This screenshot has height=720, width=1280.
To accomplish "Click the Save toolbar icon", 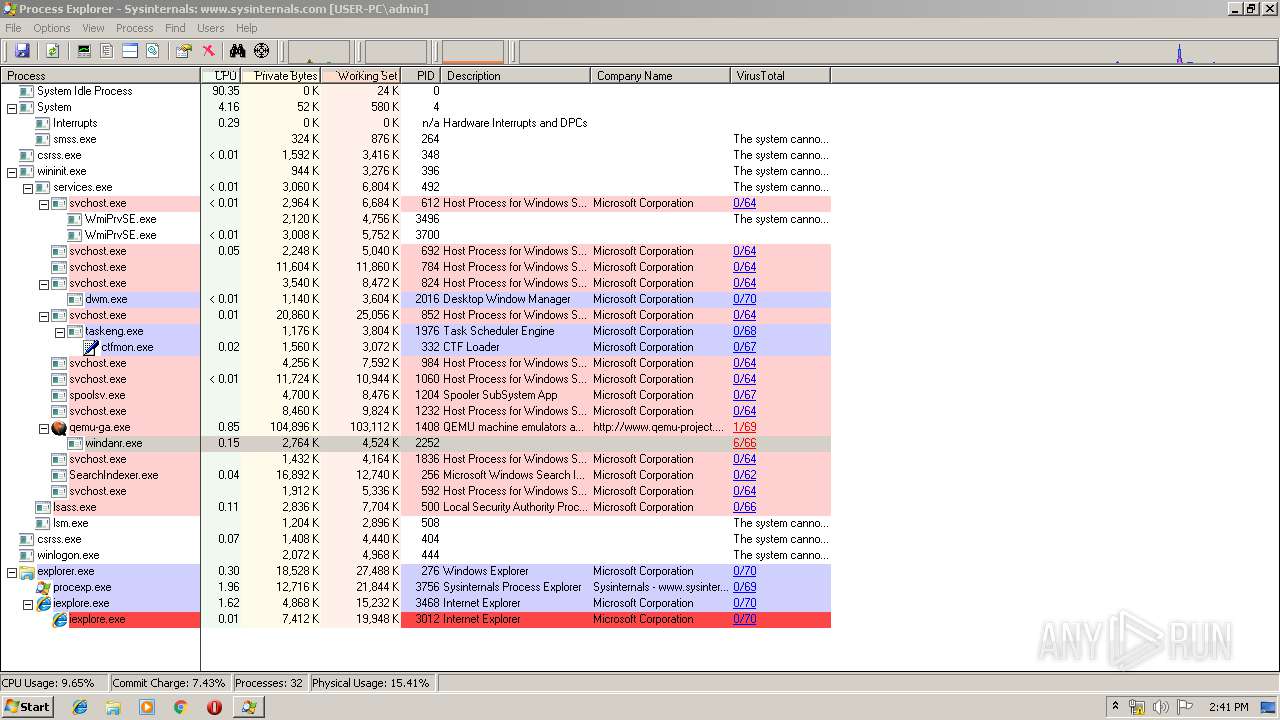I will click(x=22, y=51).
